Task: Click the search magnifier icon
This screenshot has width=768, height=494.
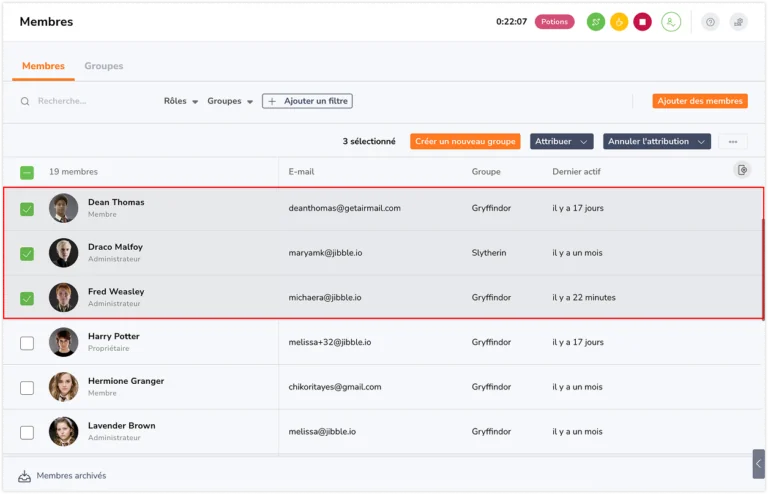Action: [25, 101]
